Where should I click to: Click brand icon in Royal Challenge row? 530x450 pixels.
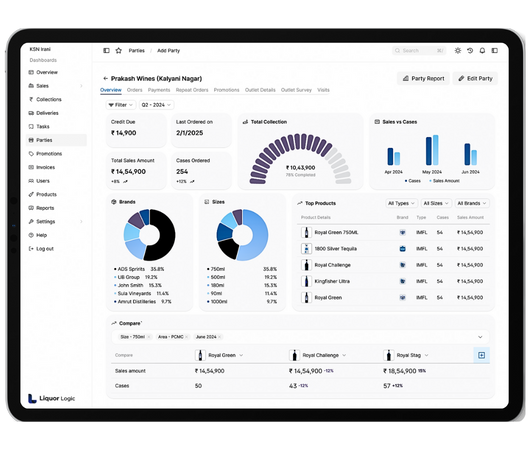click(403, 265)
